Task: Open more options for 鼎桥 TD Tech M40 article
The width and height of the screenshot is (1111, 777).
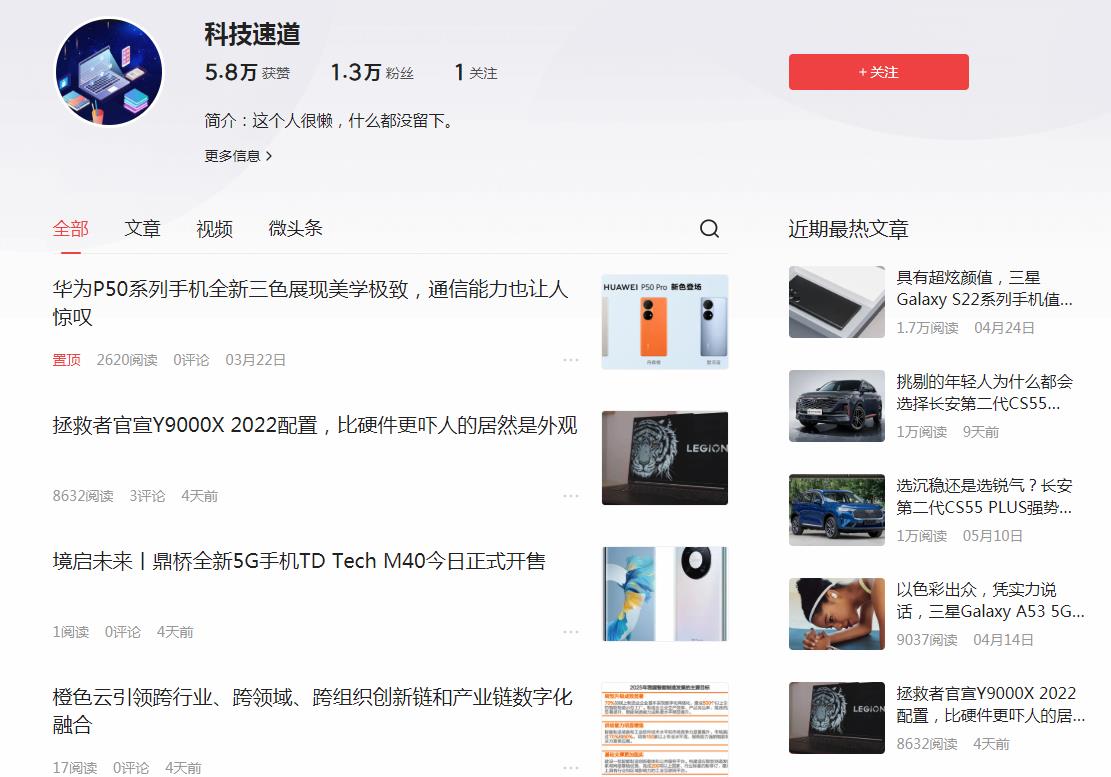Action: coord(571,632)
